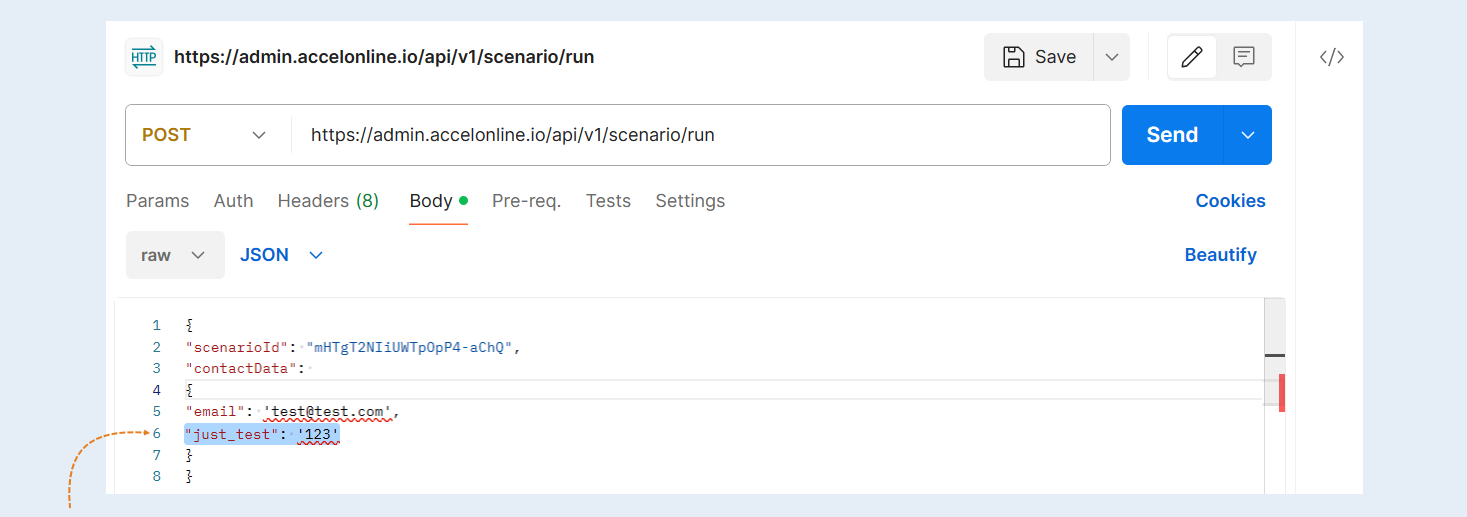The height and width of the screenshot is (517, 1467).
Task: Select the Body tab
Action: click(438, 201)
